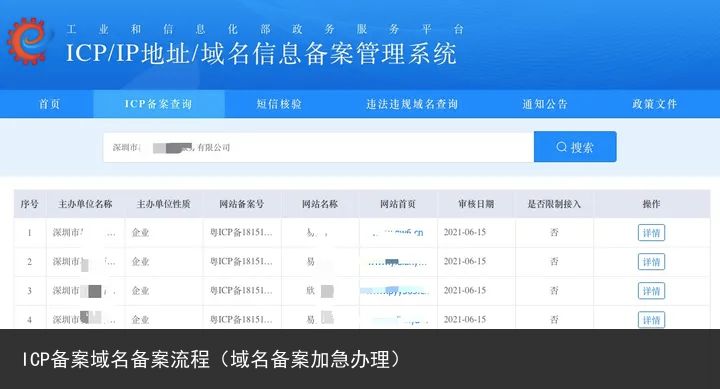
Task: Select the 否 value in row 1
Action: pos(554,233)
